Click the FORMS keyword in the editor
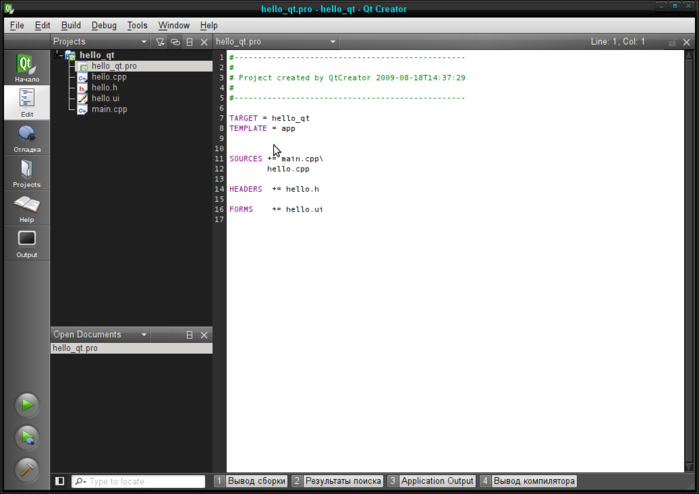The image size is (699, 494). pos(241,209)
